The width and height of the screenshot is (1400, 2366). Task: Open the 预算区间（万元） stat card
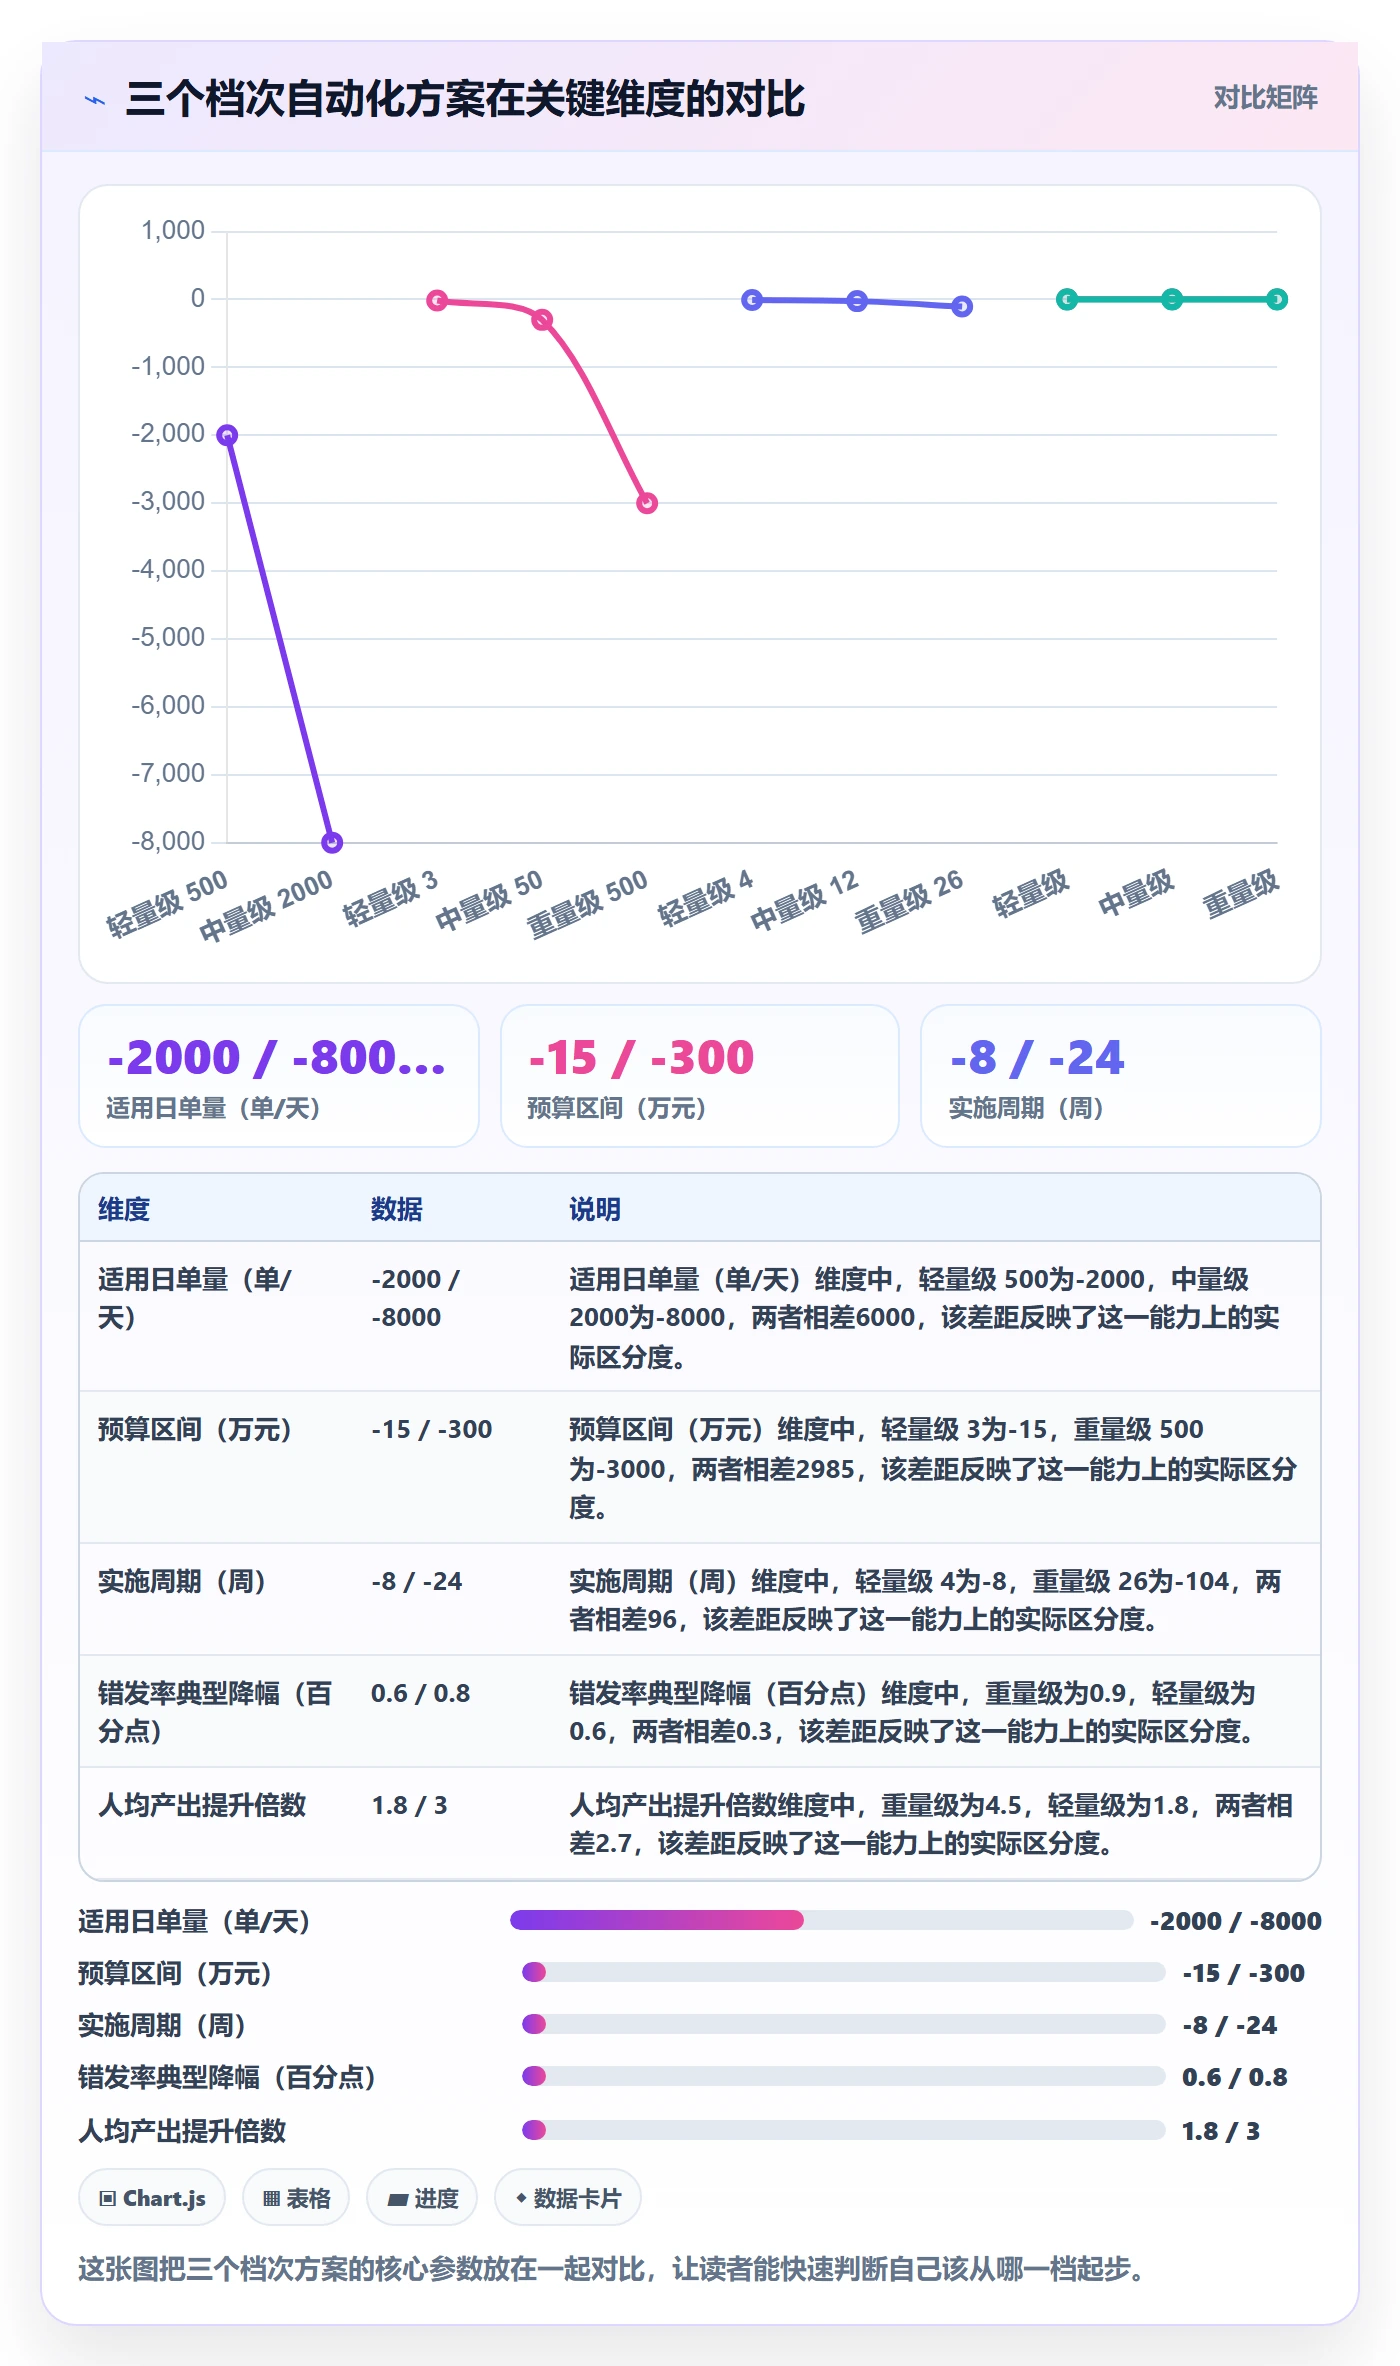click(x=700, y=1076)
